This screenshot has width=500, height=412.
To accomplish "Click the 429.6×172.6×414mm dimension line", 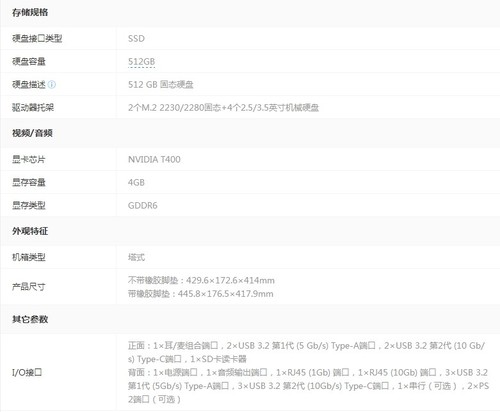I will click(x=201, y=280).
